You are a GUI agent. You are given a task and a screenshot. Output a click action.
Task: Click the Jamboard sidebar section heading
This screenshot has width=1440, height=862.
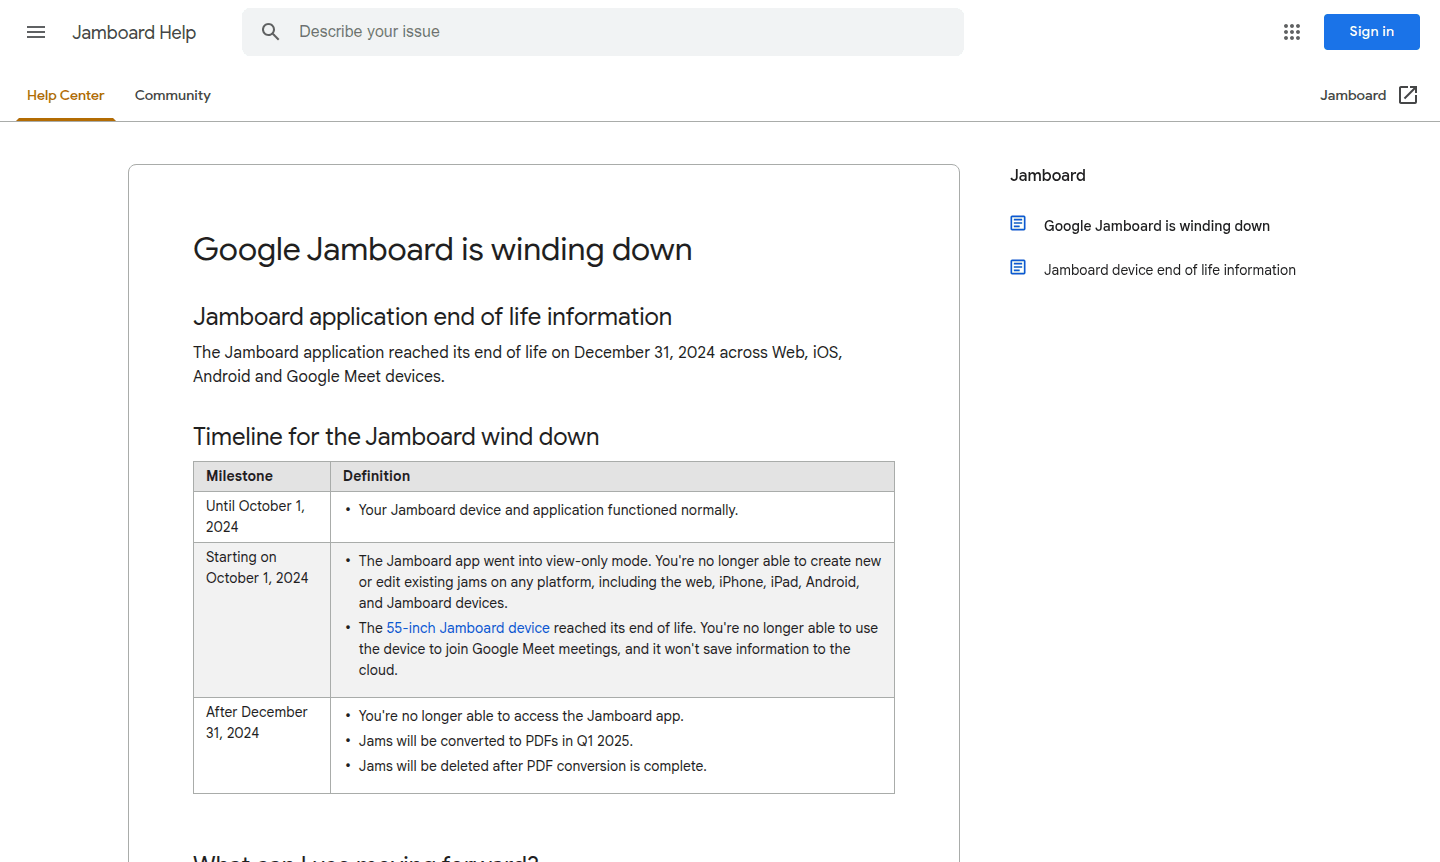[x=1047, y=175]
